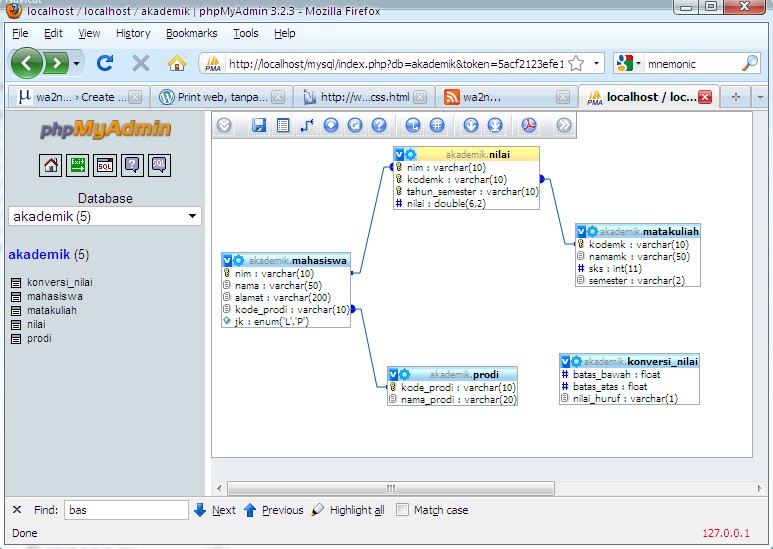Click the konversi_nilai table link
This screenshot has width=773, height=549.
coord(60,282)
